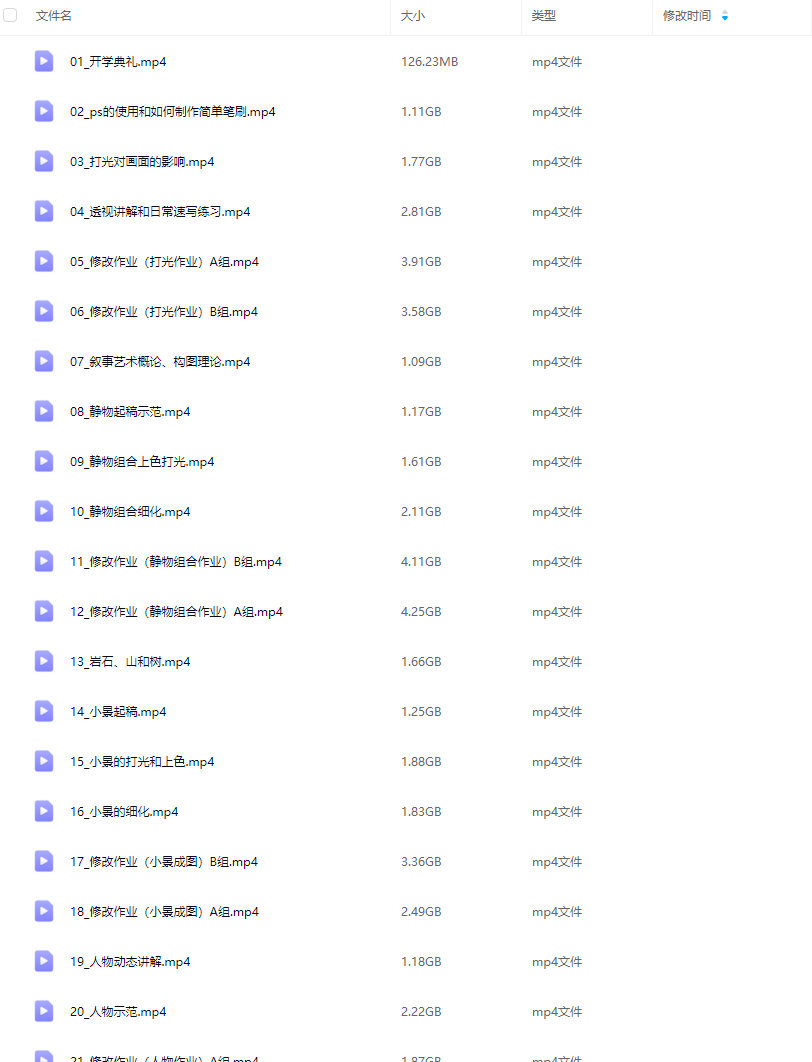
Task: Click video icon for 19_人物动态讲解.mp4
Action: coord(44,961)
